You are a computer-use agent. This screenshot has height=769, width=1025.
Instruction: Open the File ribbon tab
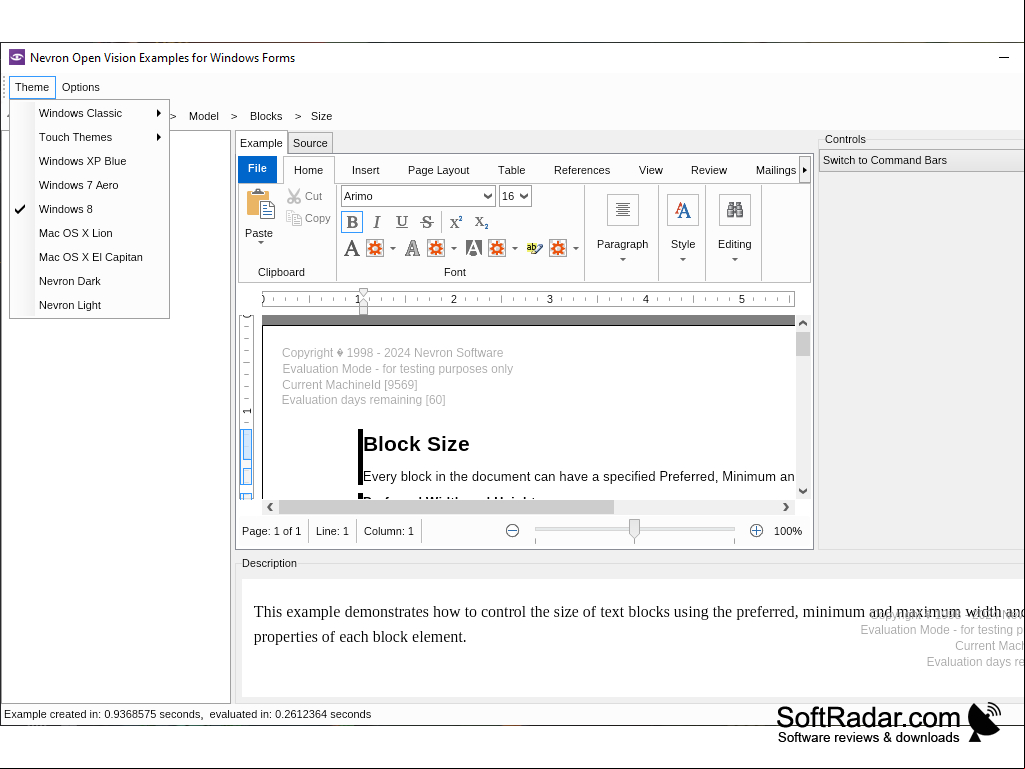(258, 169)
